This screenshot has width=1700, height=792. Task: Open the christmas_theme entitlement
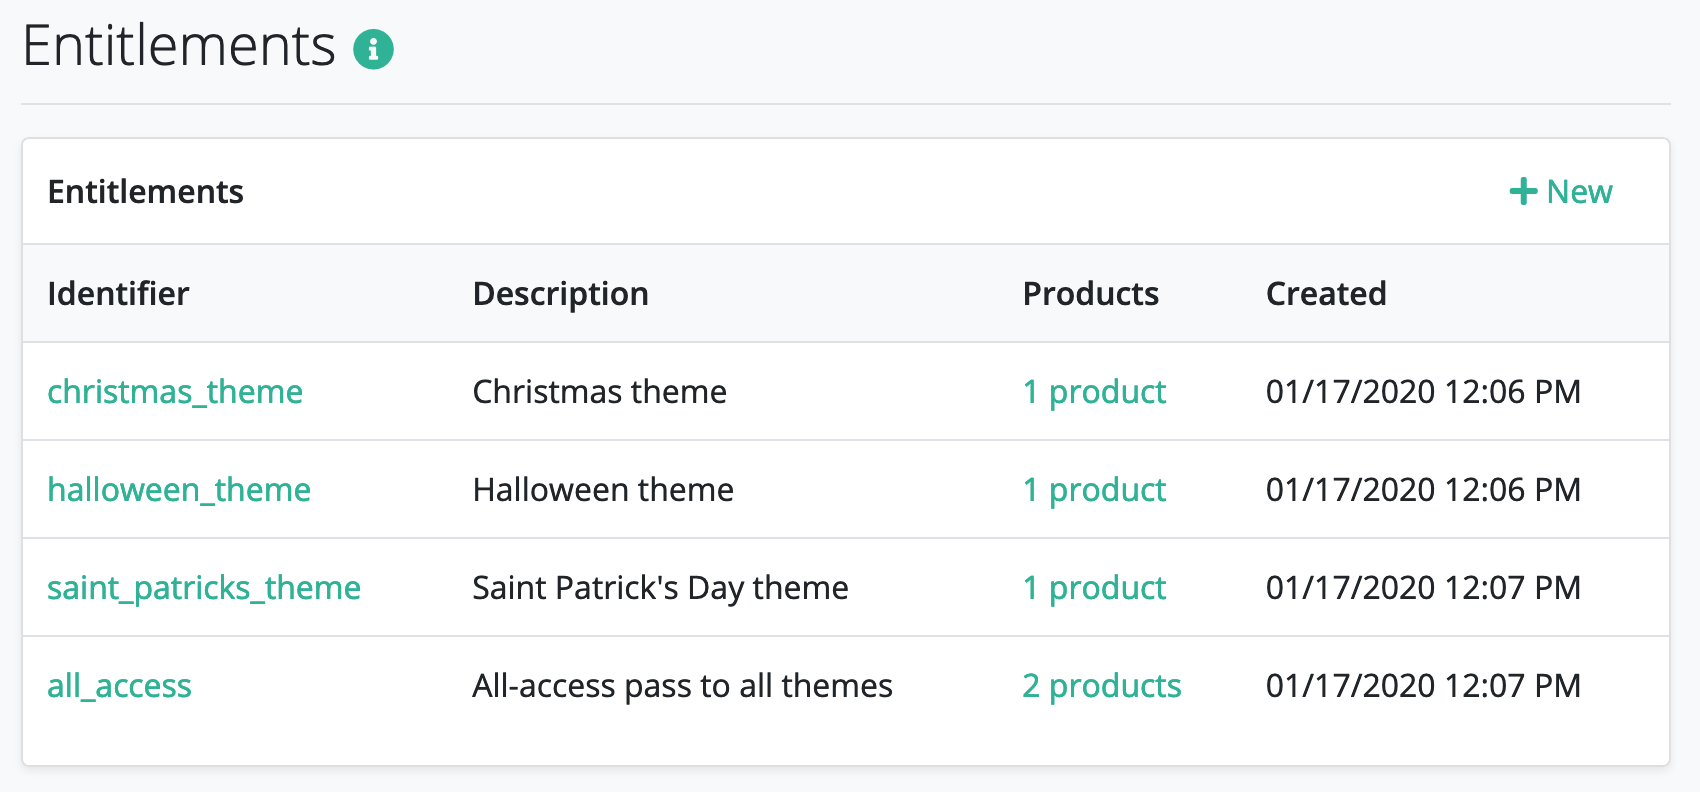(175, 391)
